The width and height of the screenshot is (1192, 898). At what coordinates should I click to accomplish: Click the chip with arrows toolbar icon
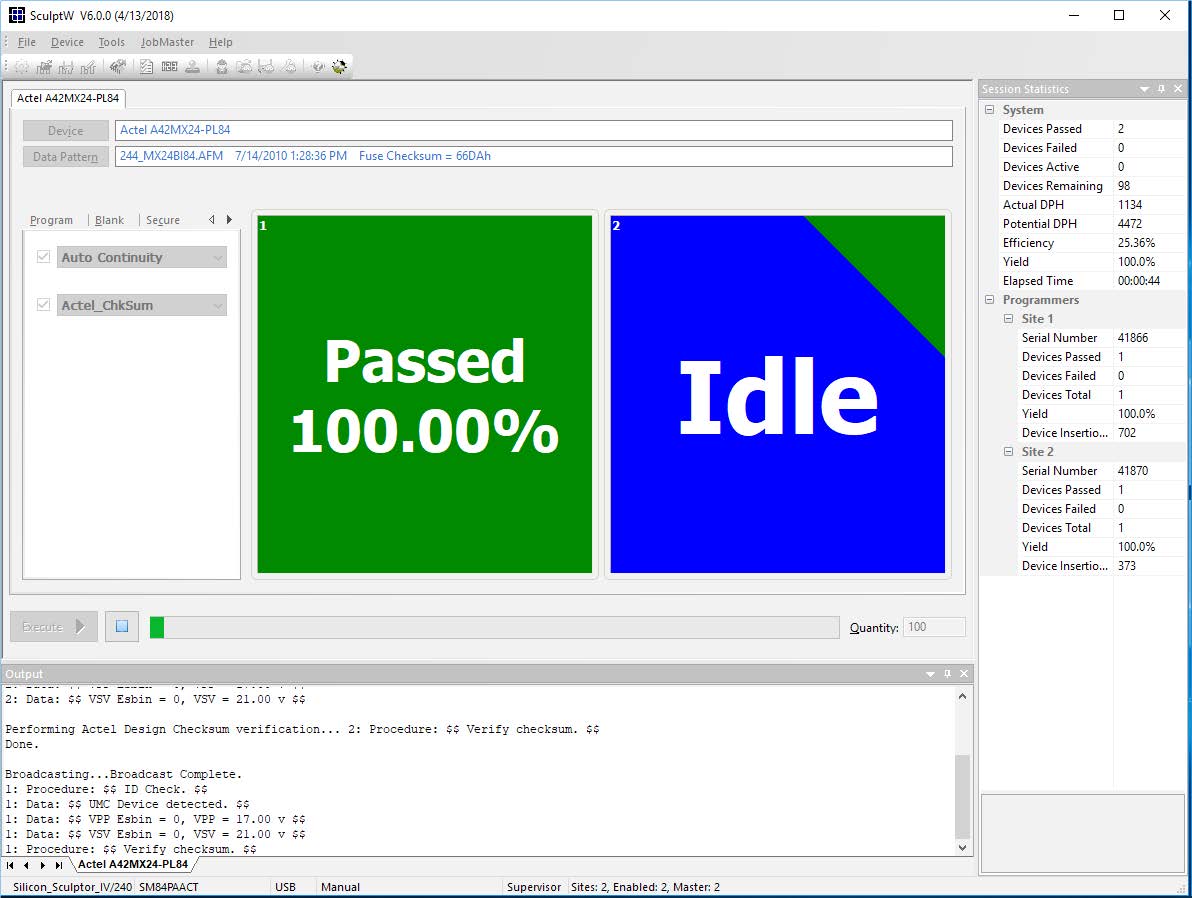click(118, 67)
